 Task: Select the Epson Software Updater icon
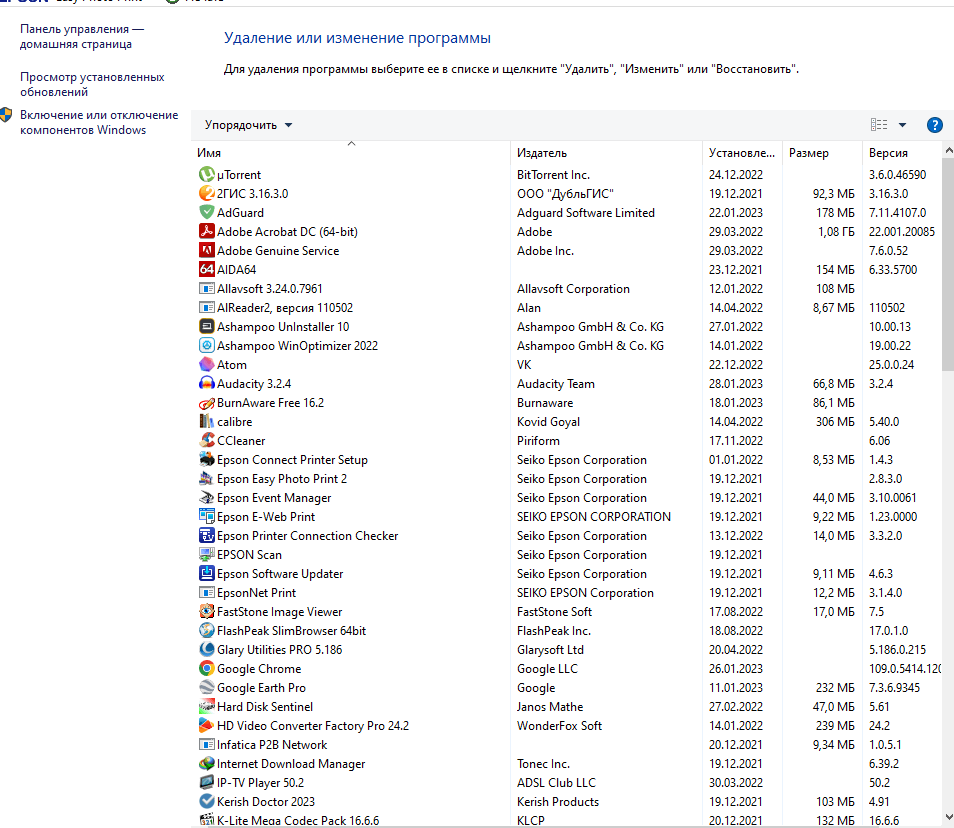coord(207,573)
